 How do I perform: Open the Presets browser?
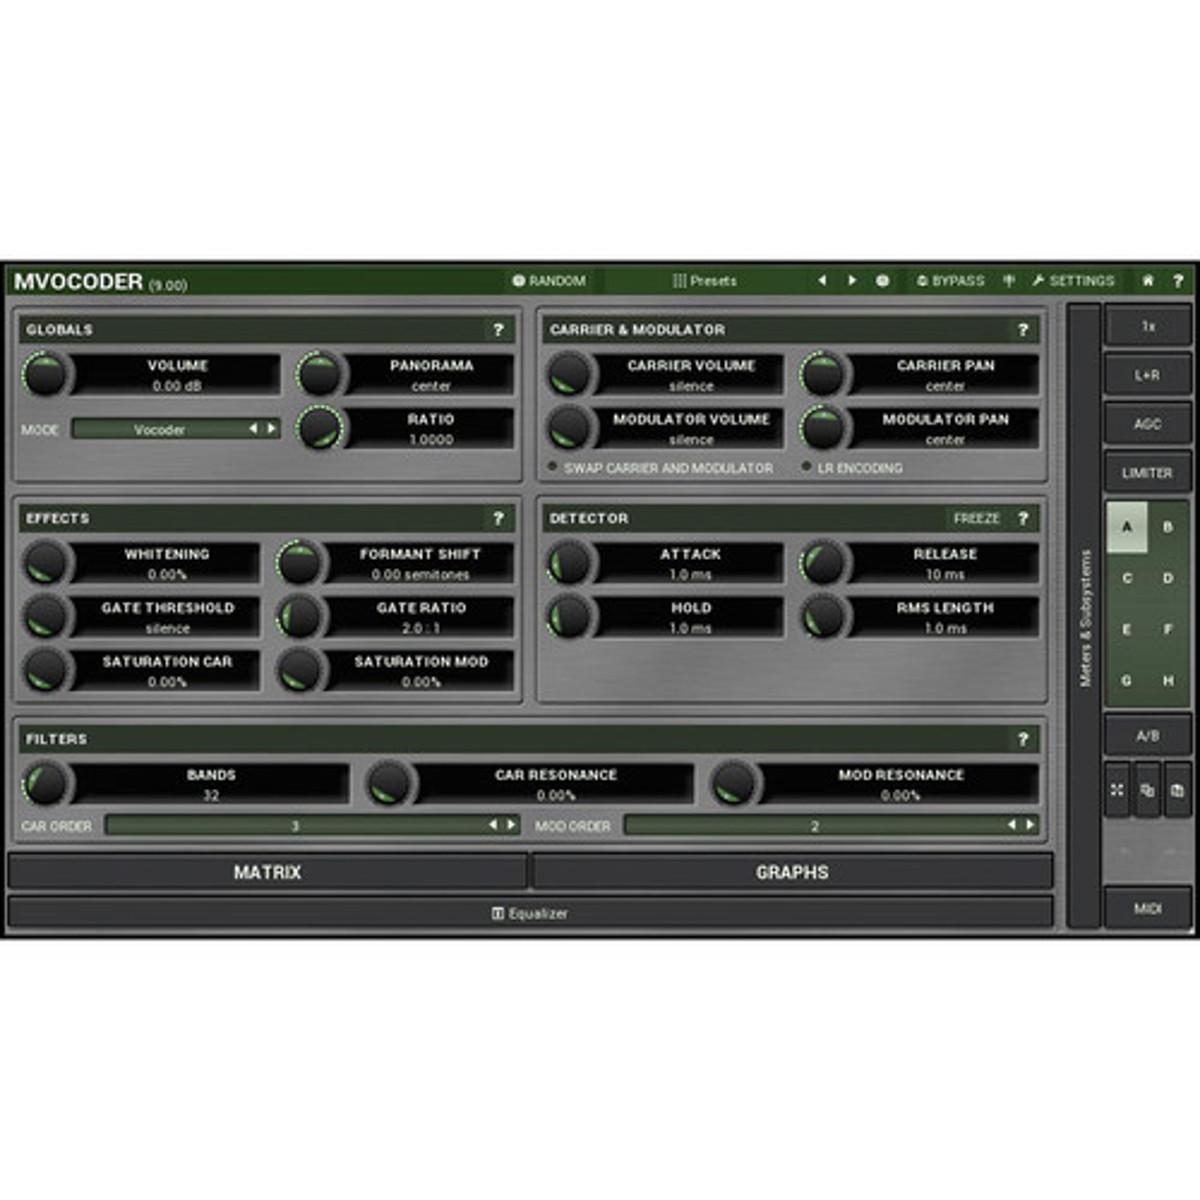(704, 281)
